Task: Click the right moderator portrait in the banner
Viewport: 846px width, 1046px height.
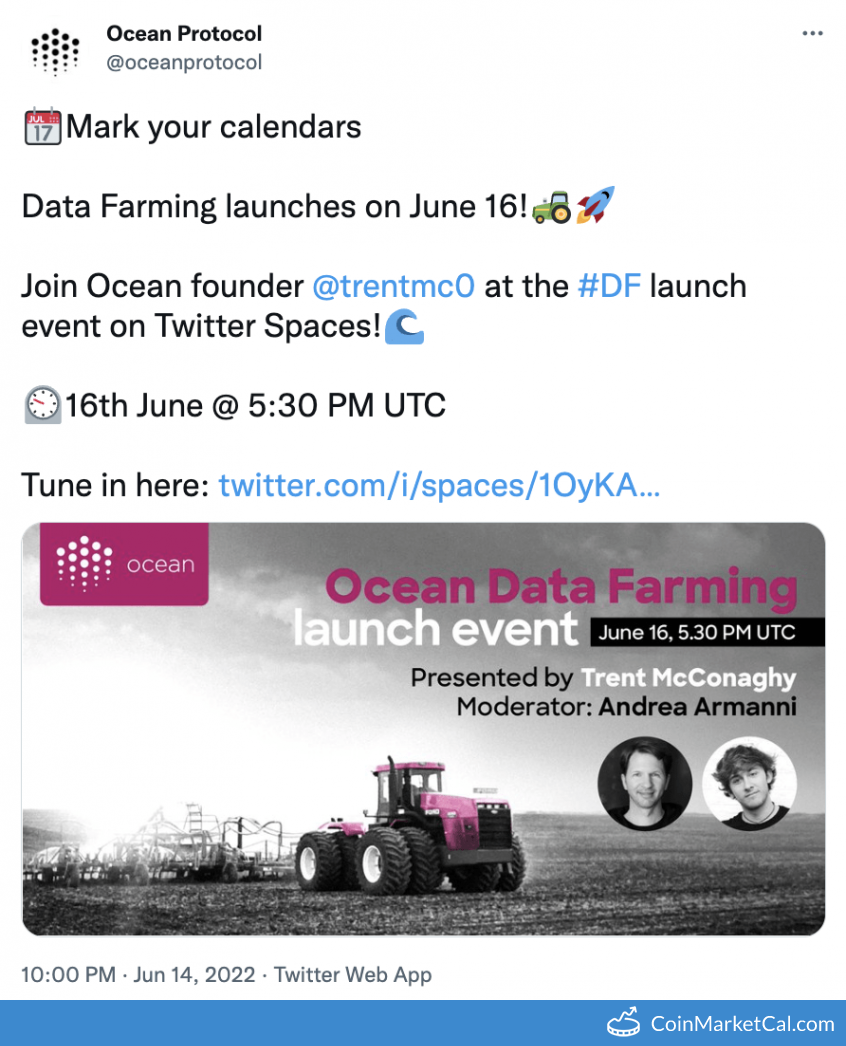Action: coord(749,783)
